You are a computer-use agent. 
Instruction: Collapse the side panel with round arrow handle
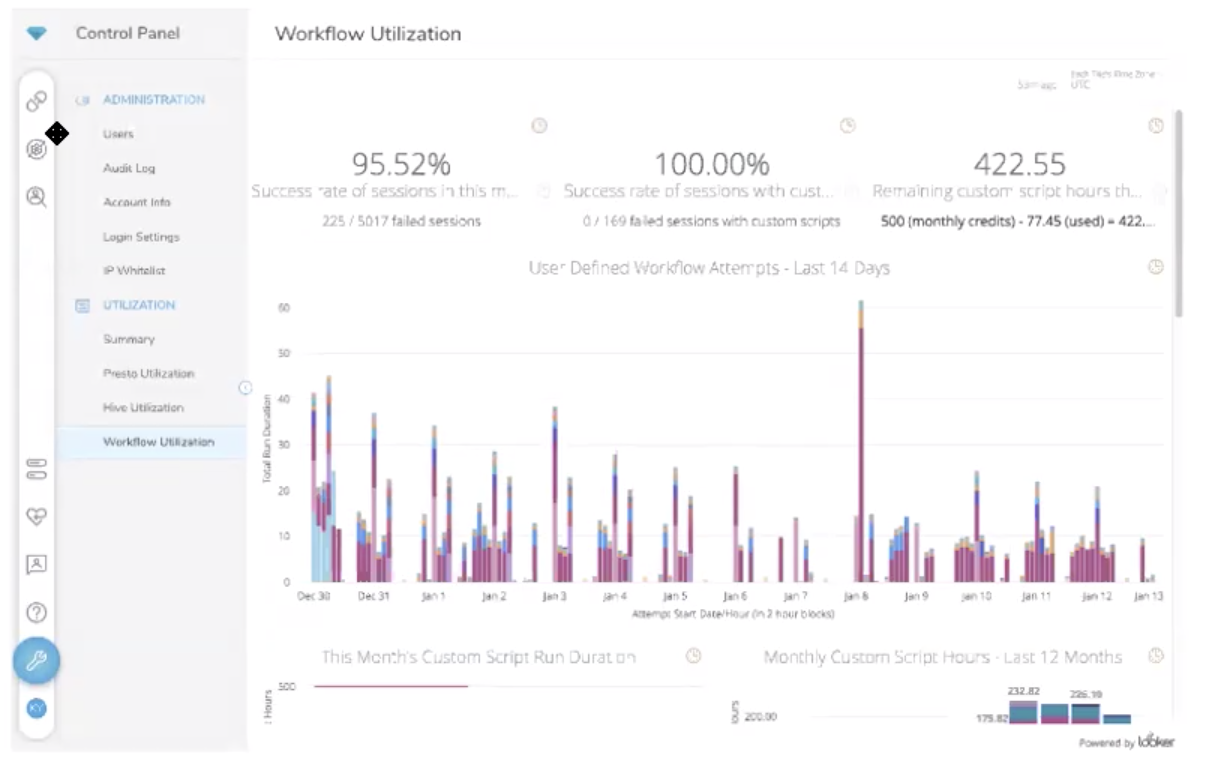tap(245, 388)
